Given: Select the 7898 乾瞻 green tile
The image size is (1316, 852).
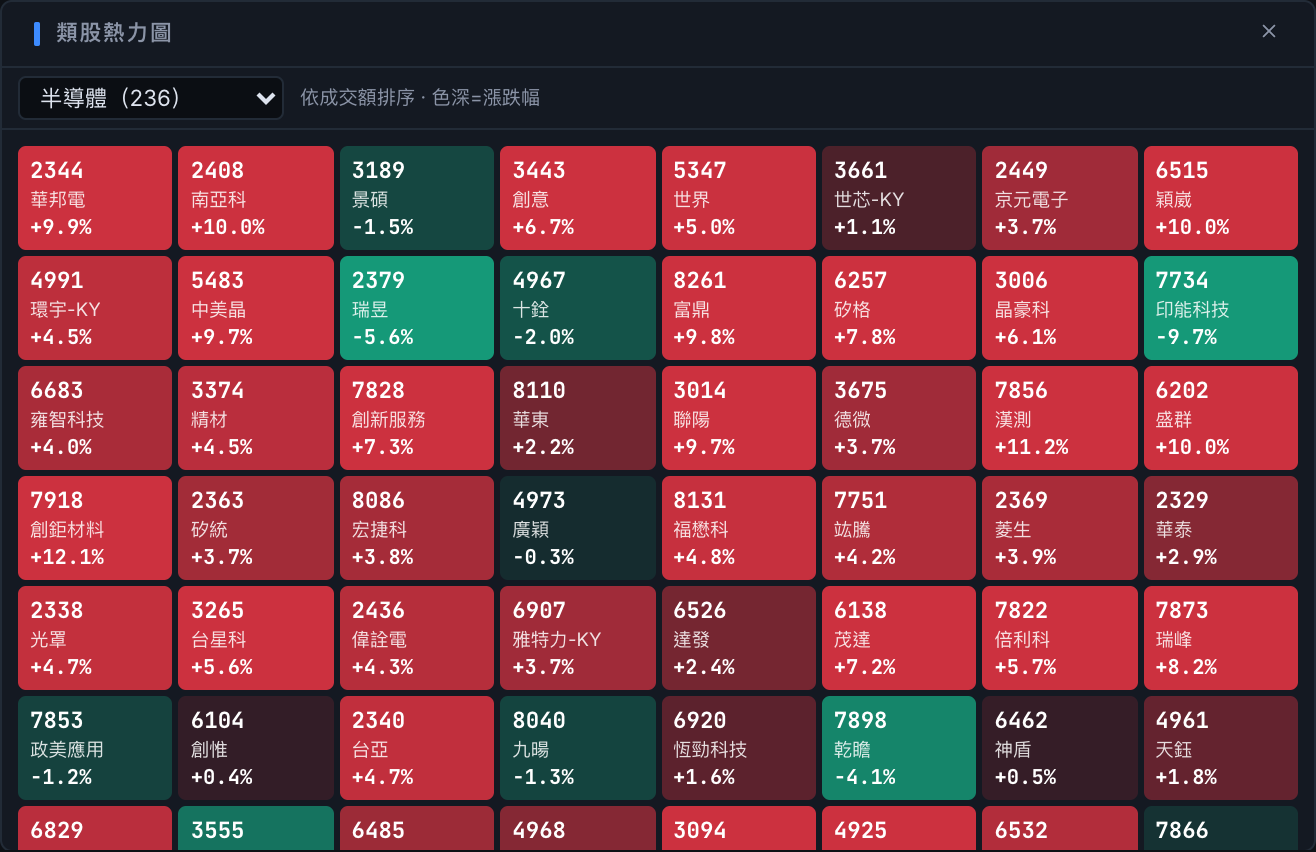Looking at the screenshot, I should point(899,748).
